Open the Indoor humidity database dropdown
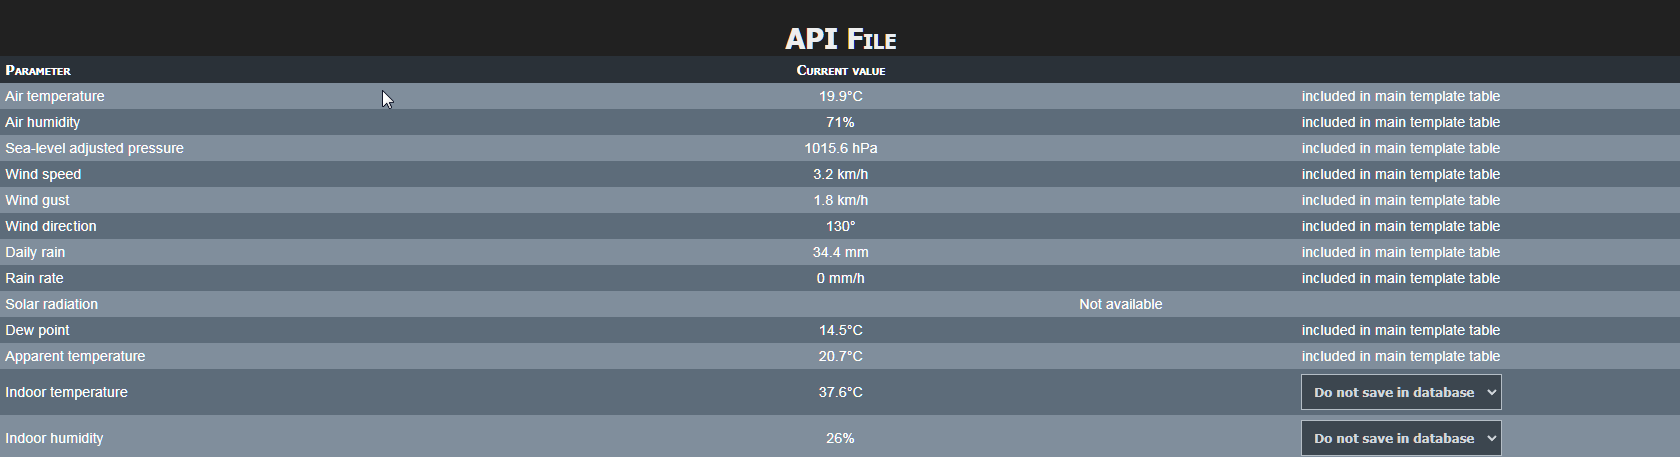 pos(1400,438)
